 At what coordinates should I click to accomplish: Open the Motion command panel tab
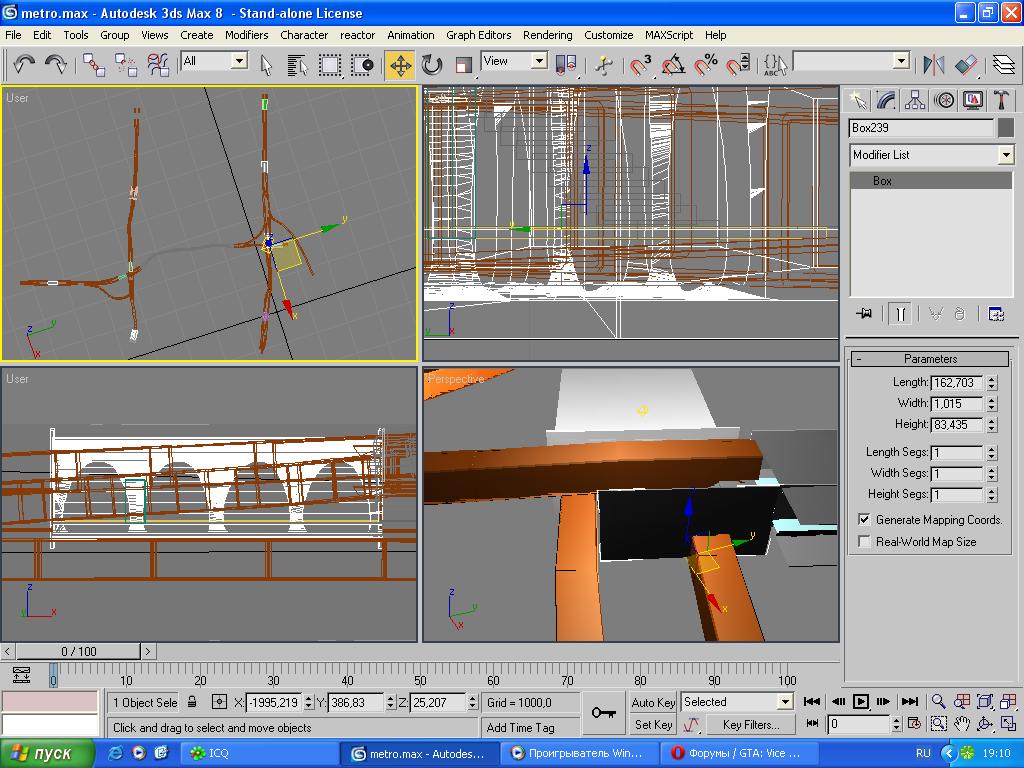pyautogui.click(x=944, y=100)
